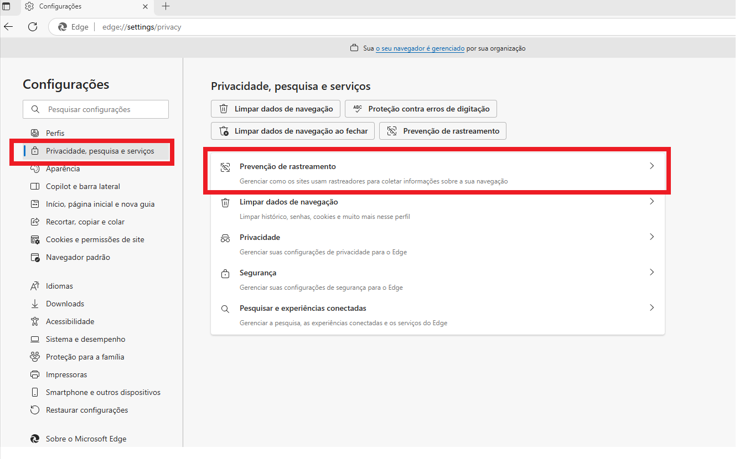This screenshot has height=459, width=740.
Task: Open Proteção para a família
Action: (85, 357)
